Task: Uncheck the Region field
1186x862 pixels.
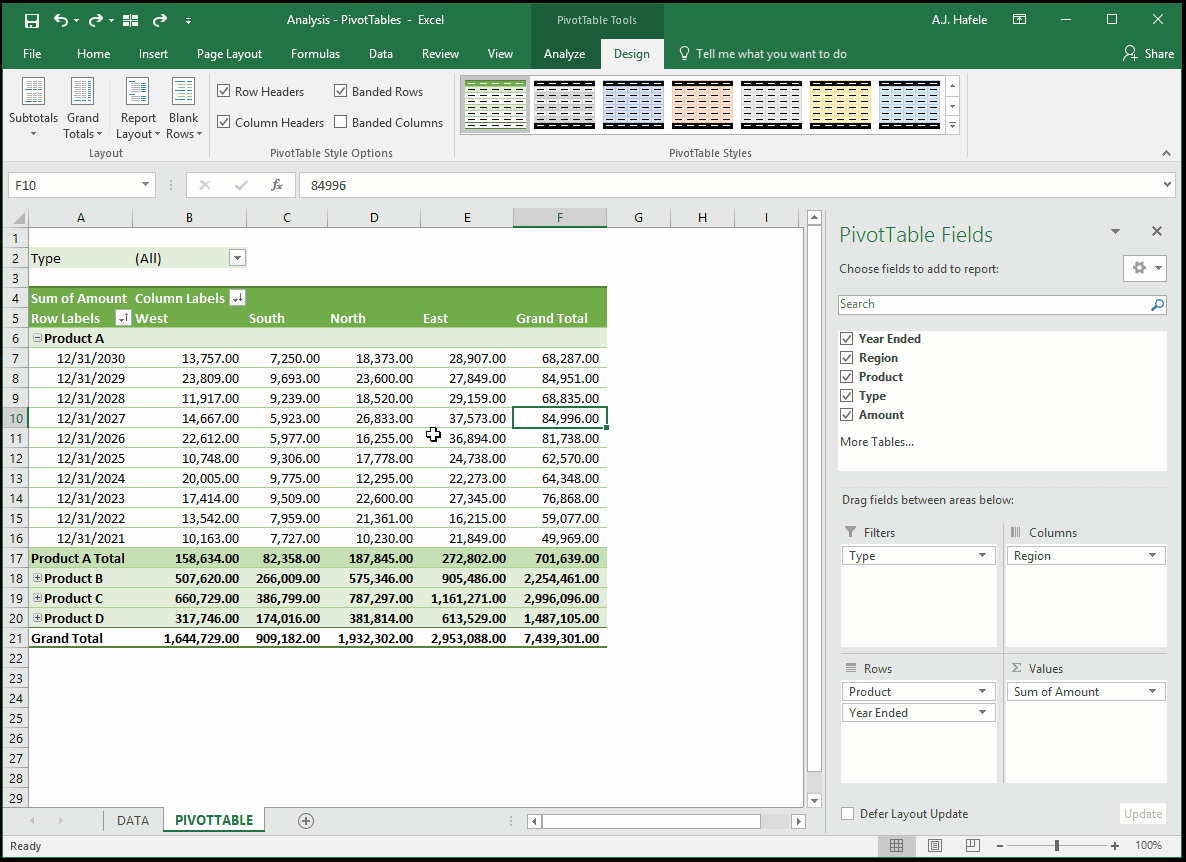Action: [847, 358]
